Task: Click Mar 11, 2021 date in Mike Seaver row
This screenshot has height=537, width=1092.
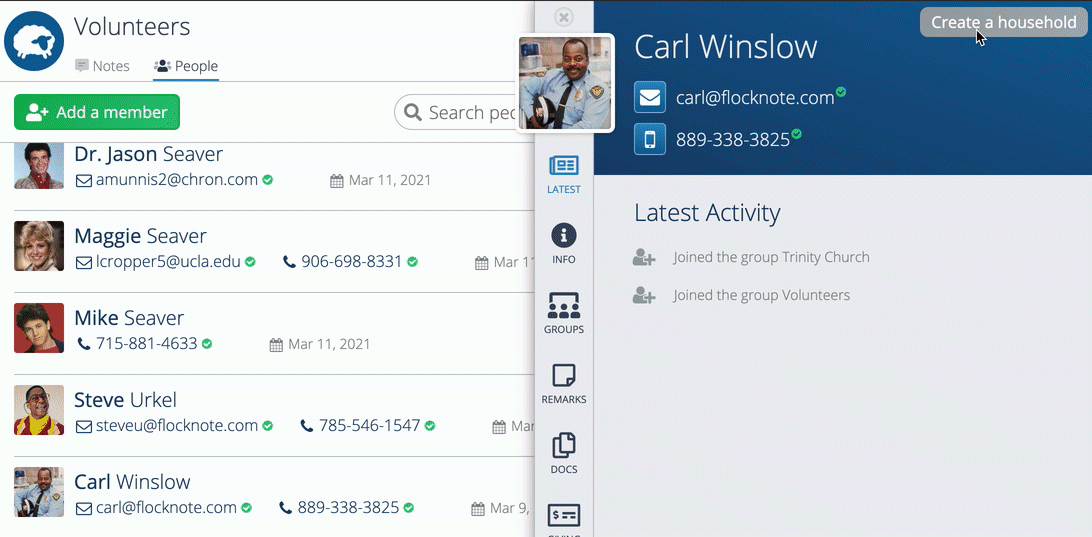Action: click(x=329, y=344)
